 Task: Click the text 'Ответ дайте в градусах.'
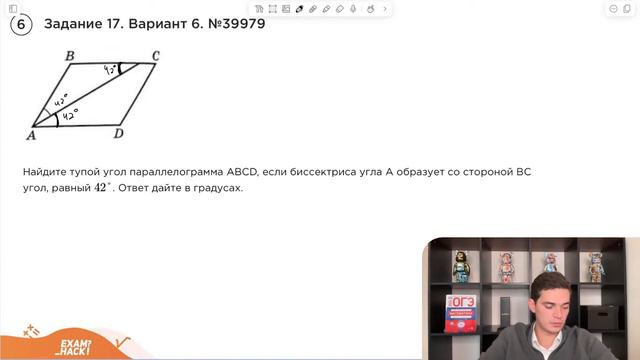tap(180, 188)
